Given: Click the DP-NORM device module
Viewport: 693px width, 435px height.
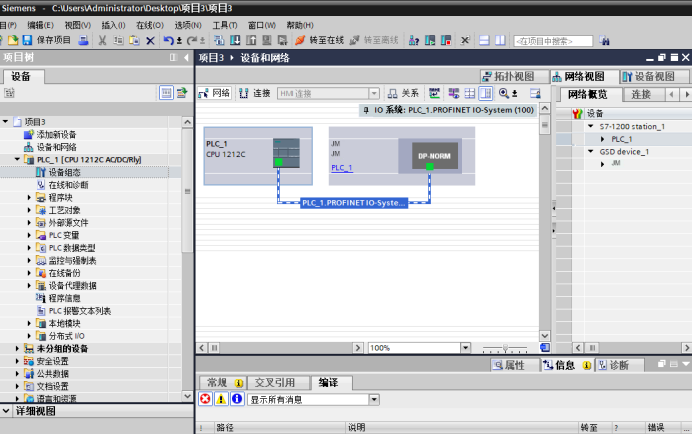Looking at the screenshot, I should coord(434,156).
